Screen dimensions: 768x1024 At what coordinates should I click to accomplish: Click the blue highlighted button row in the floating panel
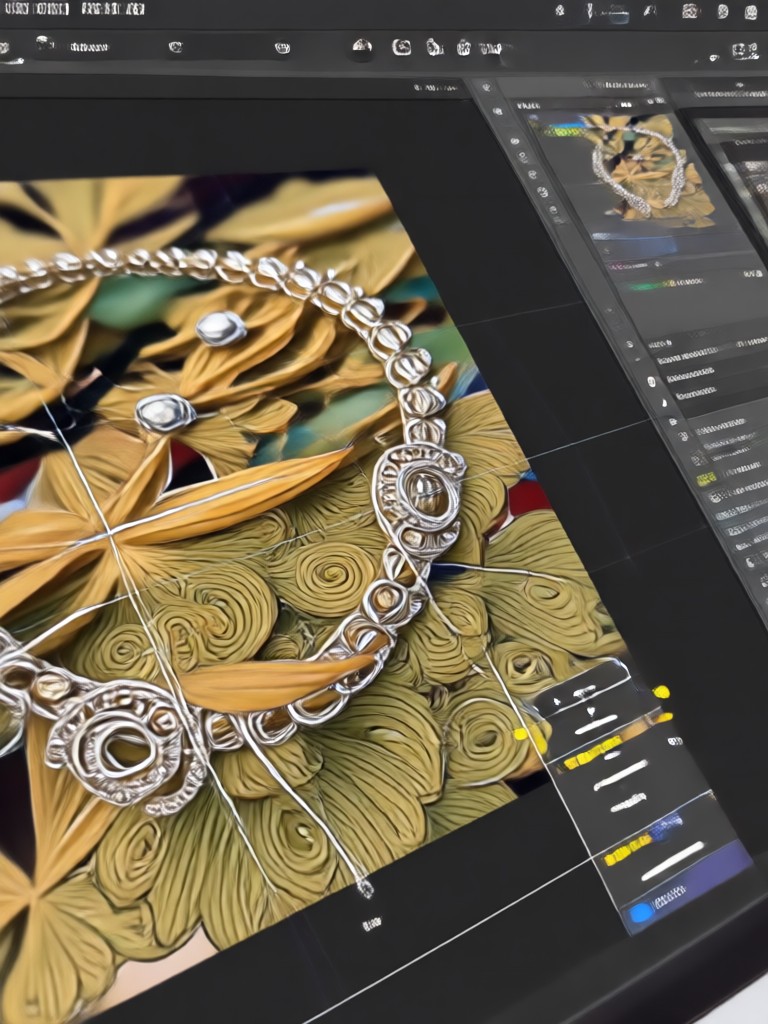(686, 886)
